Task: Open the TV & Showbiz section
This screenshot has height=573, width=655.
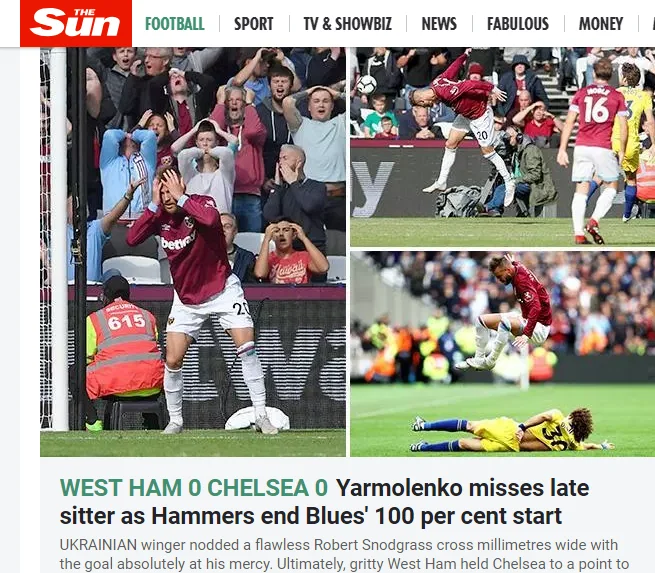Action: (x=348, y=24)
